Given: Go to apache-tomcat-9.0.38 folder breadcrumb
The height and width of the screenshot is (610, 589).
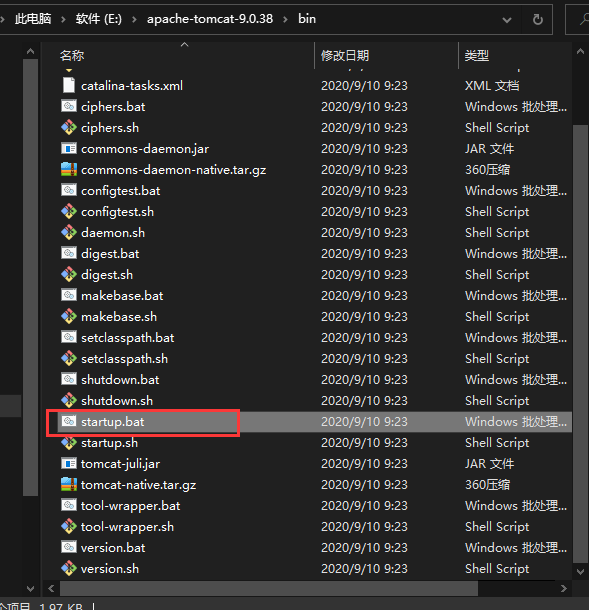Looking at the screenshot, I should [210, 19].
